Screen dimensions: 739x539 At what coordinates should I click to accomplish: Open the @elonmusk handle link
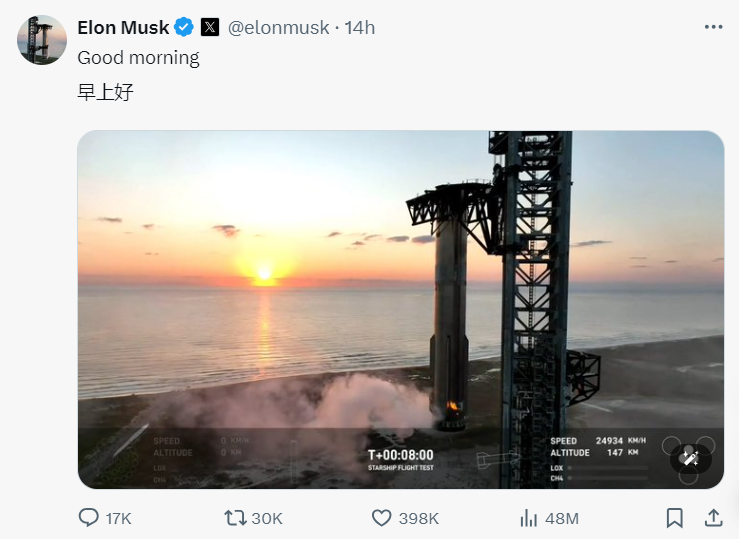coord(279,27)
